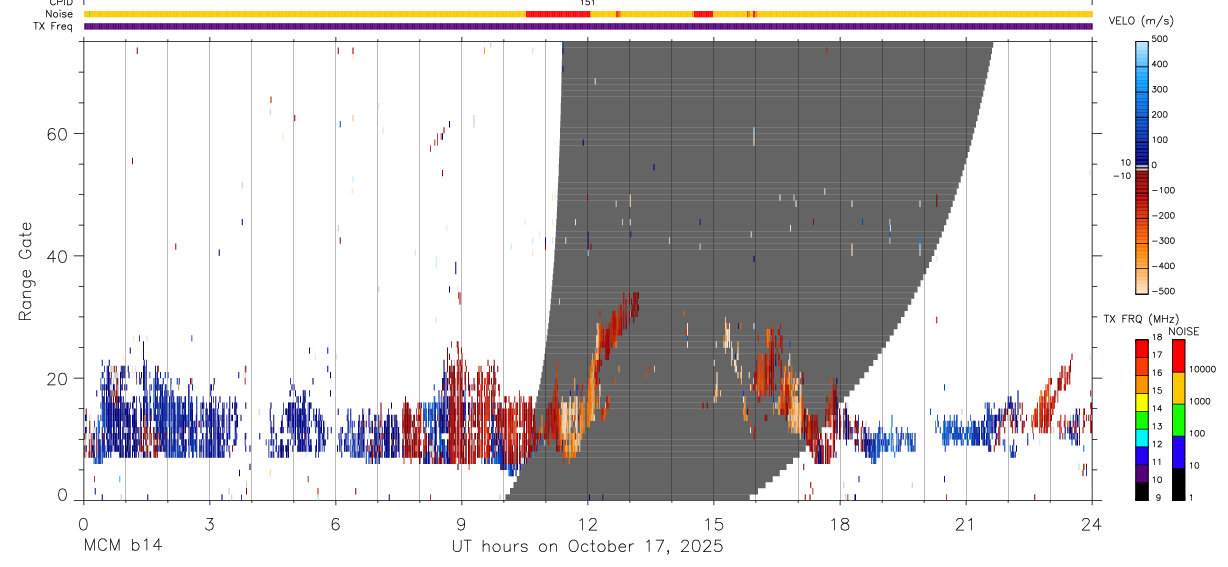The height and width of the screenshot is (567, 1228).
Task: Click x-axis tick label 24
Action: point(1092,523)
